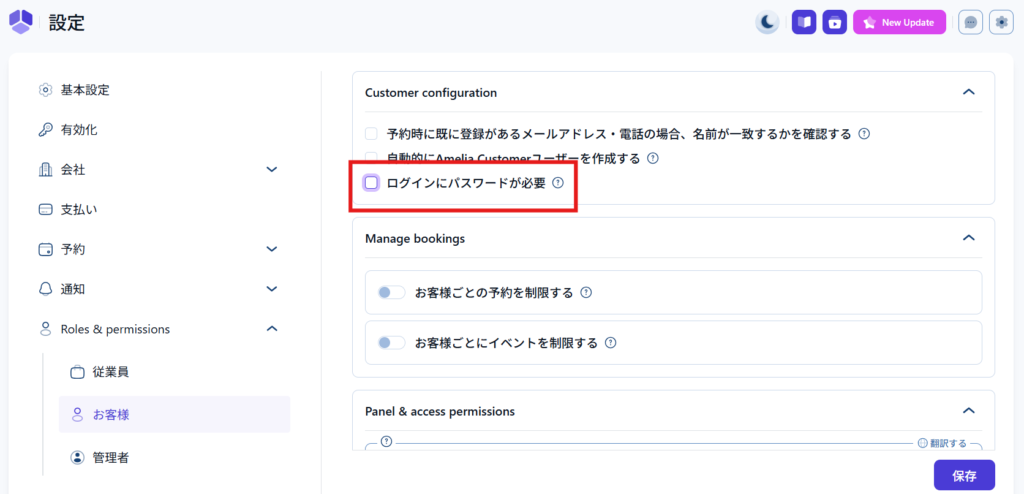
Task: Expand the 会社 sidebar menu
Action: coord(271,169)
